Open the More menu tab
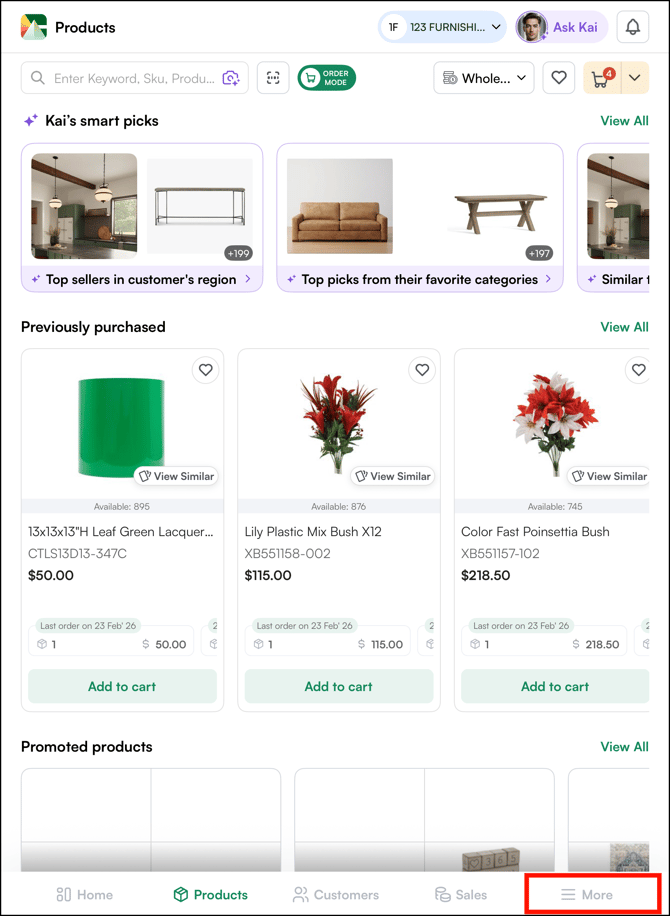The width and height of the screenshot is (670, 916). [587, 894]
